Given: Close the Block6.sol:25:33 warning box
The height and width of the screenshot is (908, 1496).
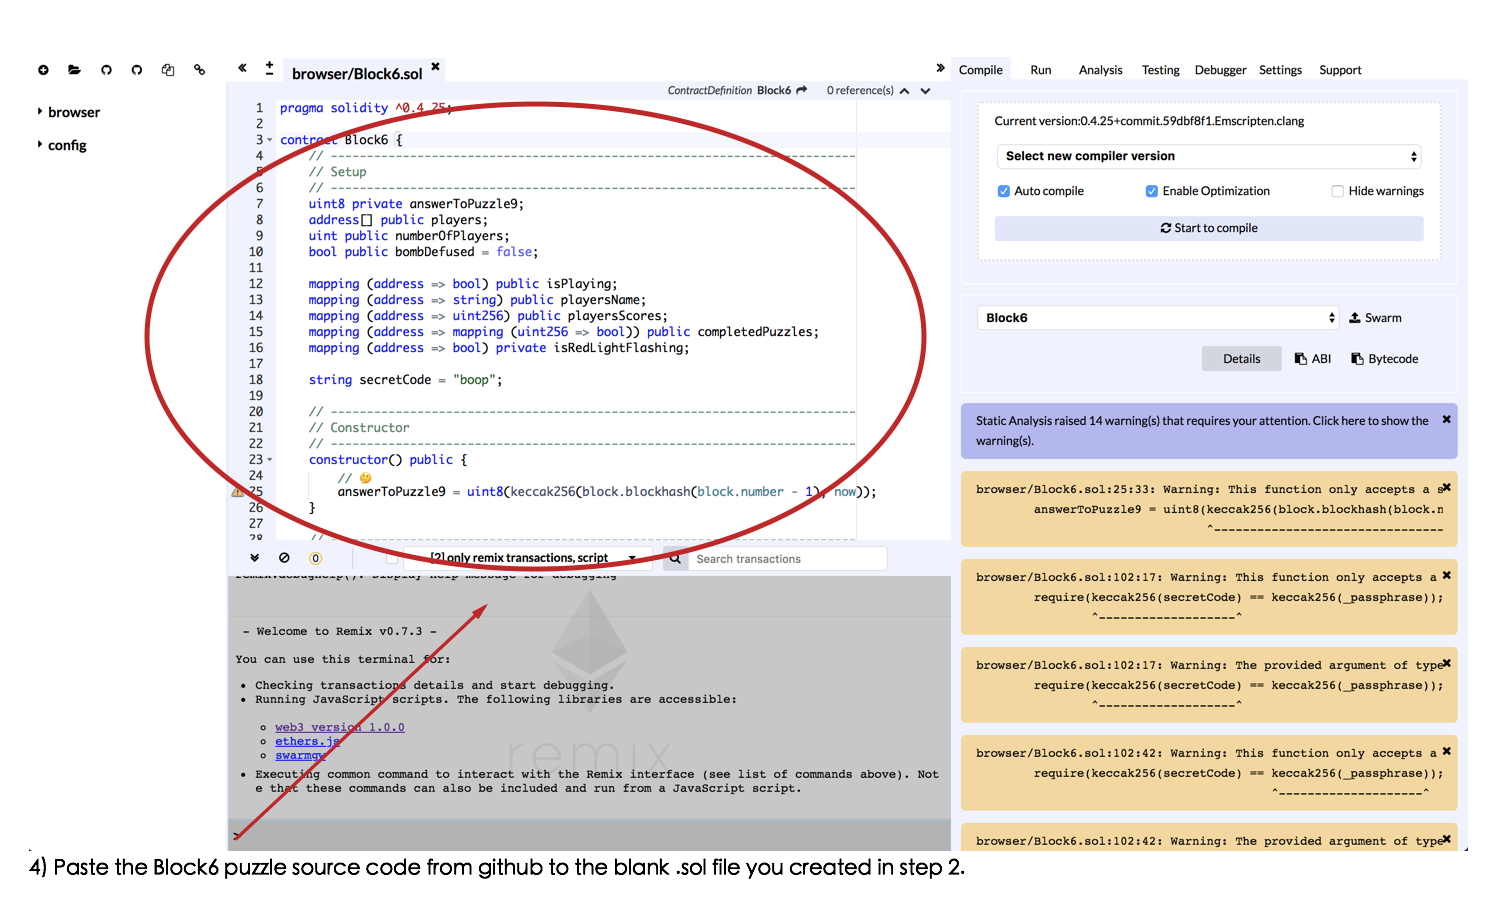Looking at the screenshot, I should pyautogui.click(x=1446, y=488).
